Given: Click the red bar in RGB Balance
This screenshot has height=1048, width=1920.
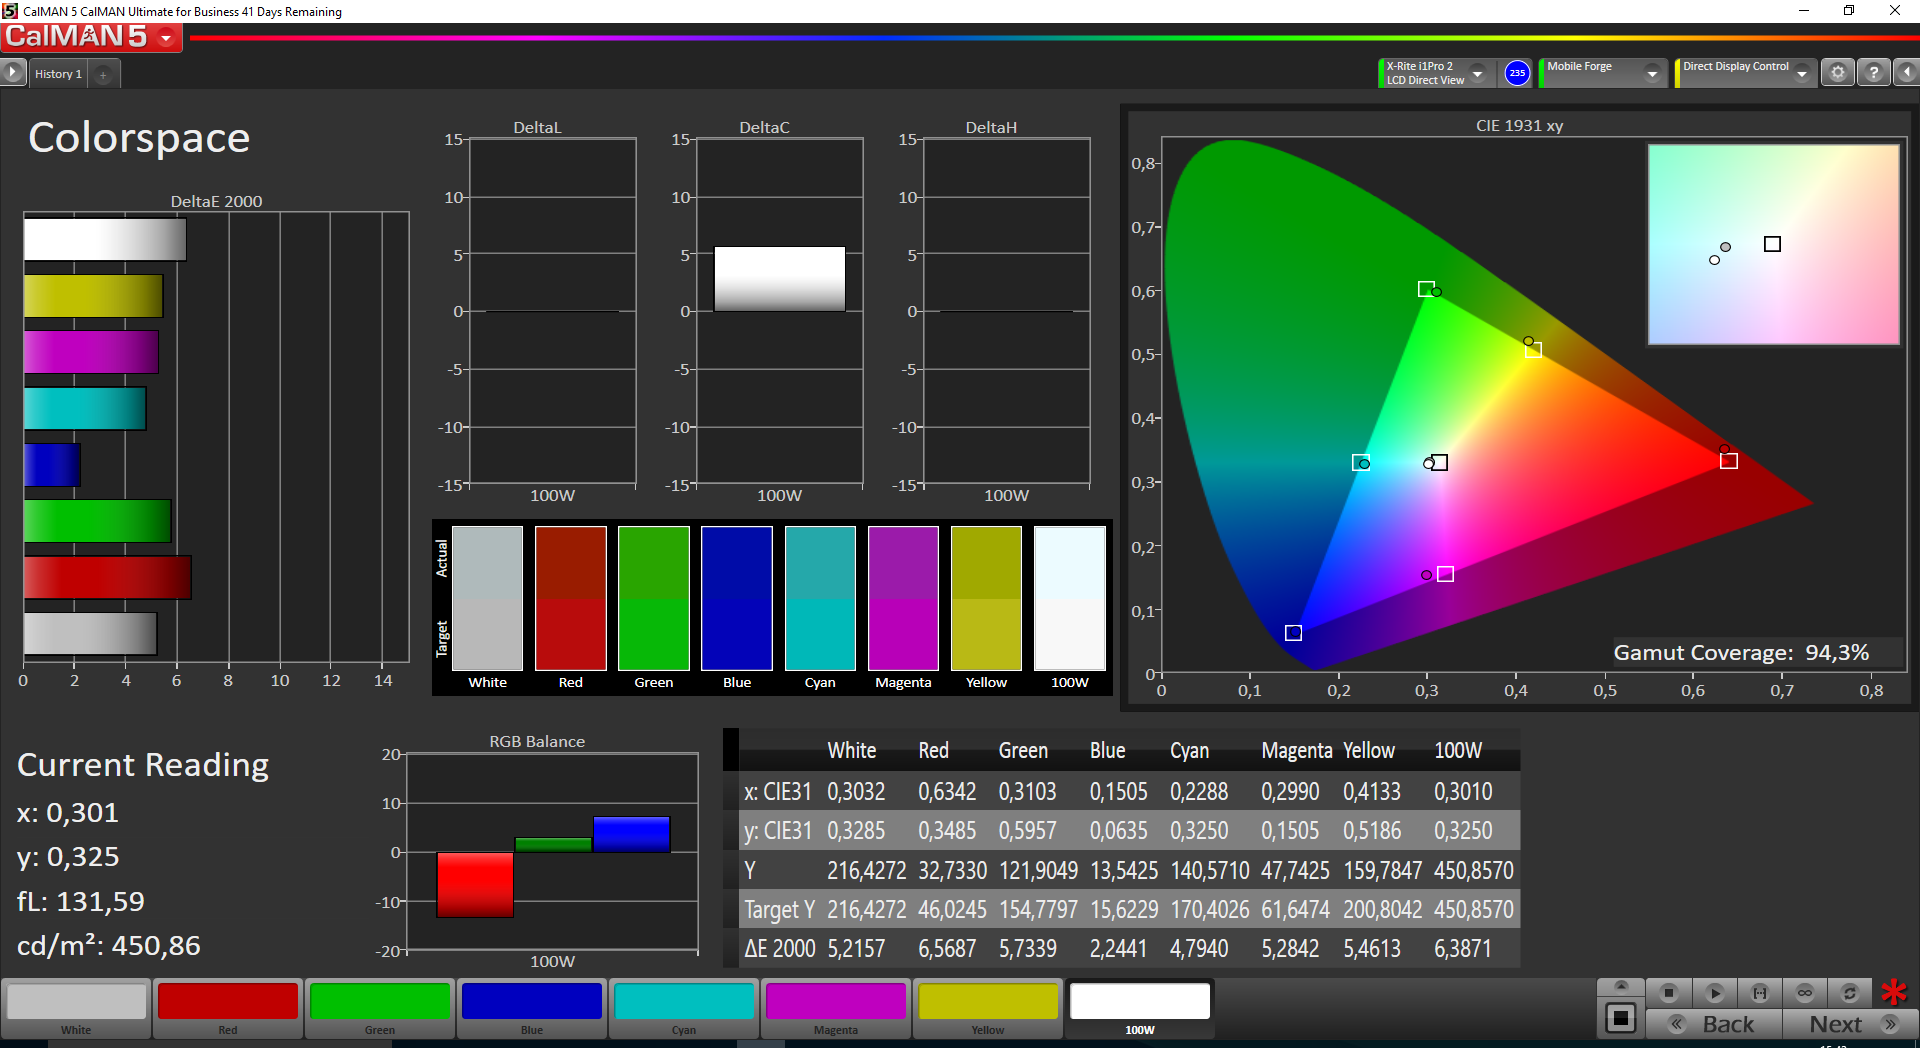Looking at the screenshot, I should (x=475, y=884).
